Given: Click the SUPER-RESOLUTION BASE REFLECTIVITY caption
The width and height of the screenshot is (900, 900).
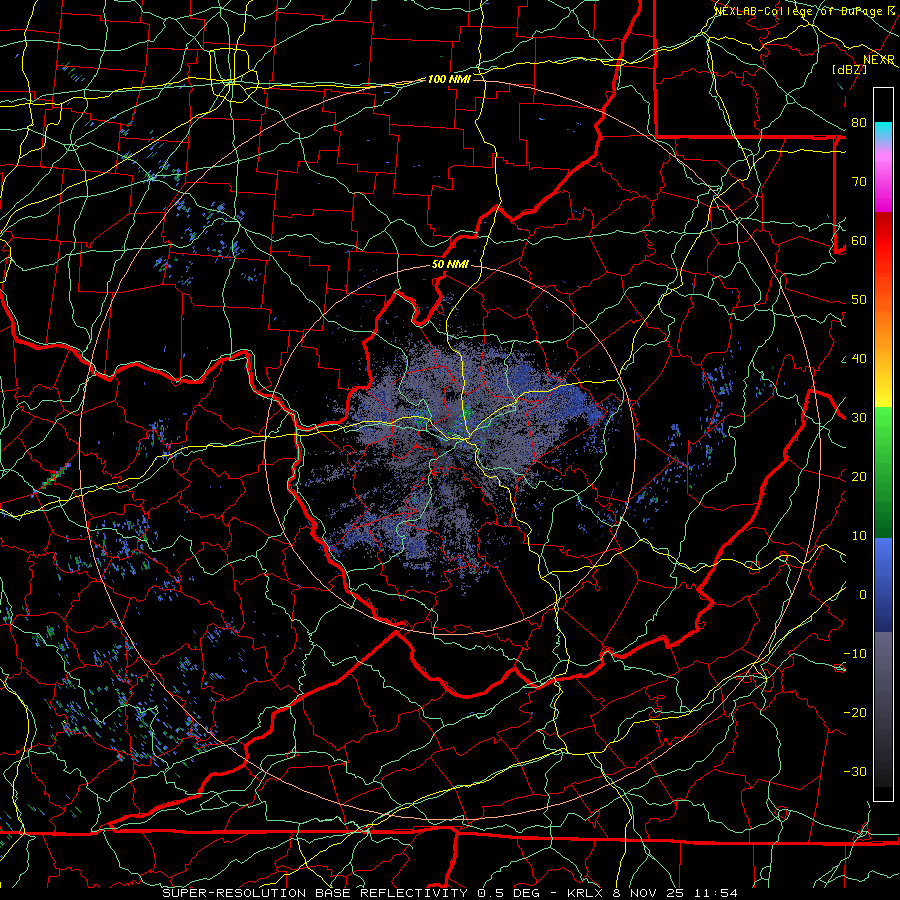Looking at the screenshot, I should (315, 893).
